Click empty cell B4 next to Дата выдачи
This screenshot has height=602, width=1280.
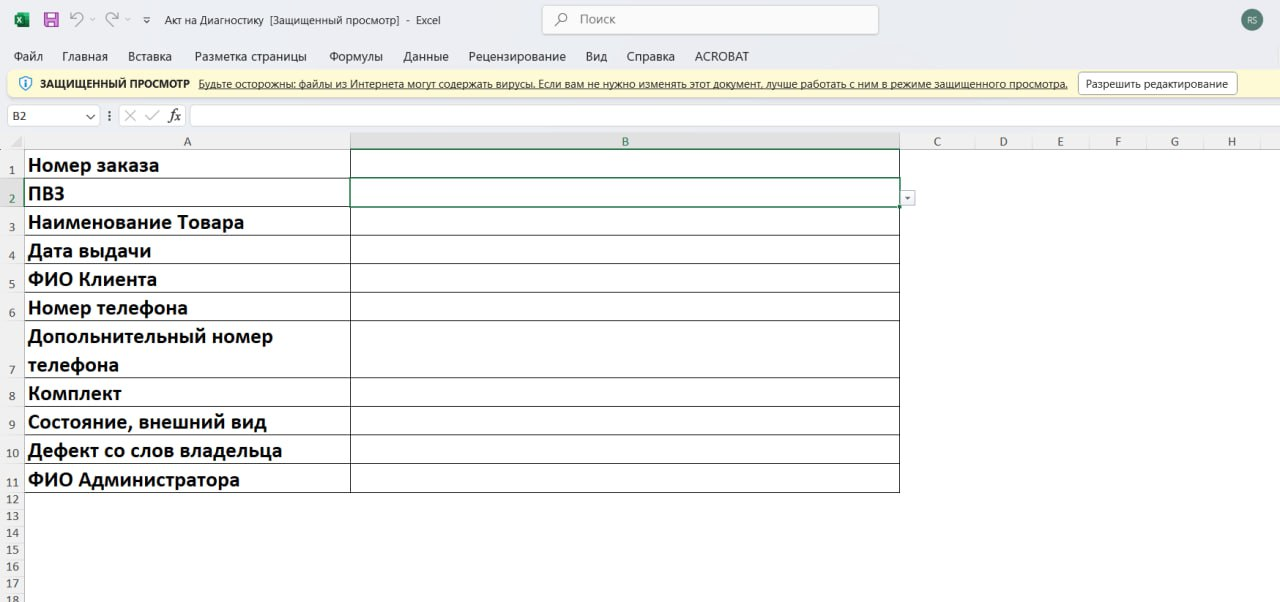(x=625, y=250)
